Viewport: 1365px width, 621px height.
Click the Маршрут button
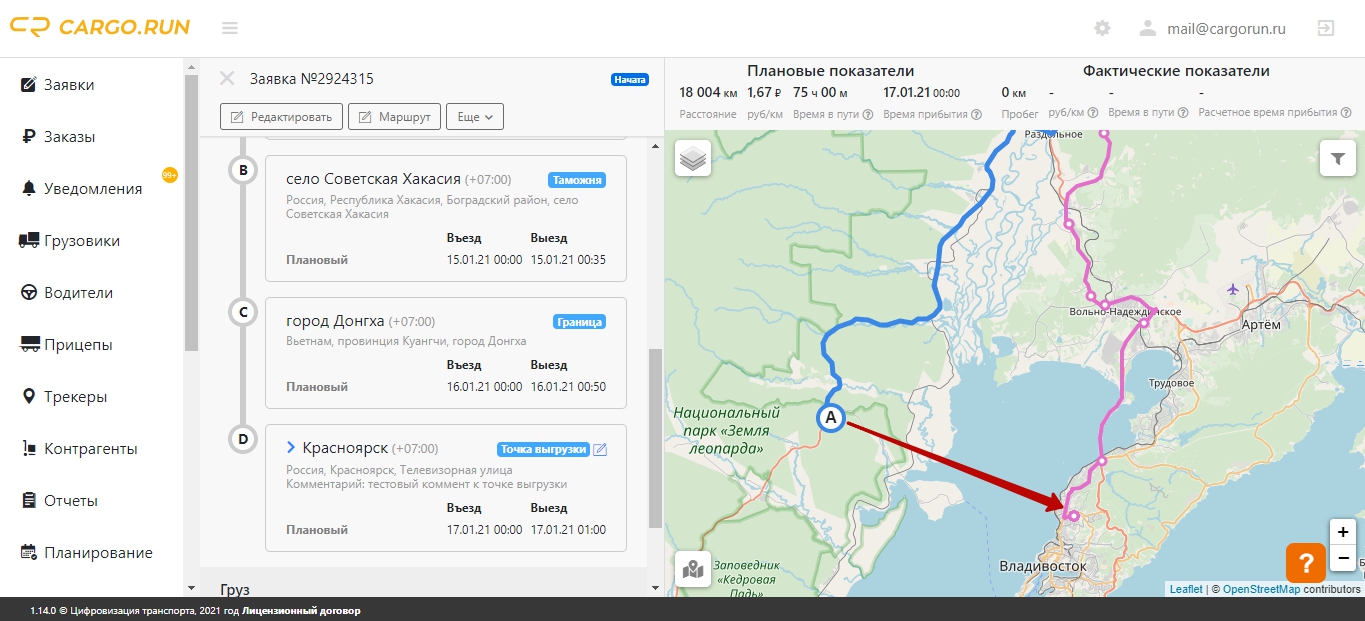(x=394, y=117)
